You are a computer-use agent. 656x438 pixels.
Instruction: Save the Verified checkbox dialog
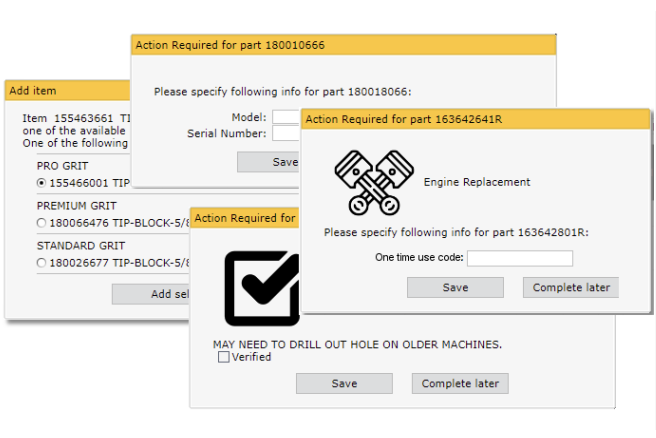[x=344, y=384]
